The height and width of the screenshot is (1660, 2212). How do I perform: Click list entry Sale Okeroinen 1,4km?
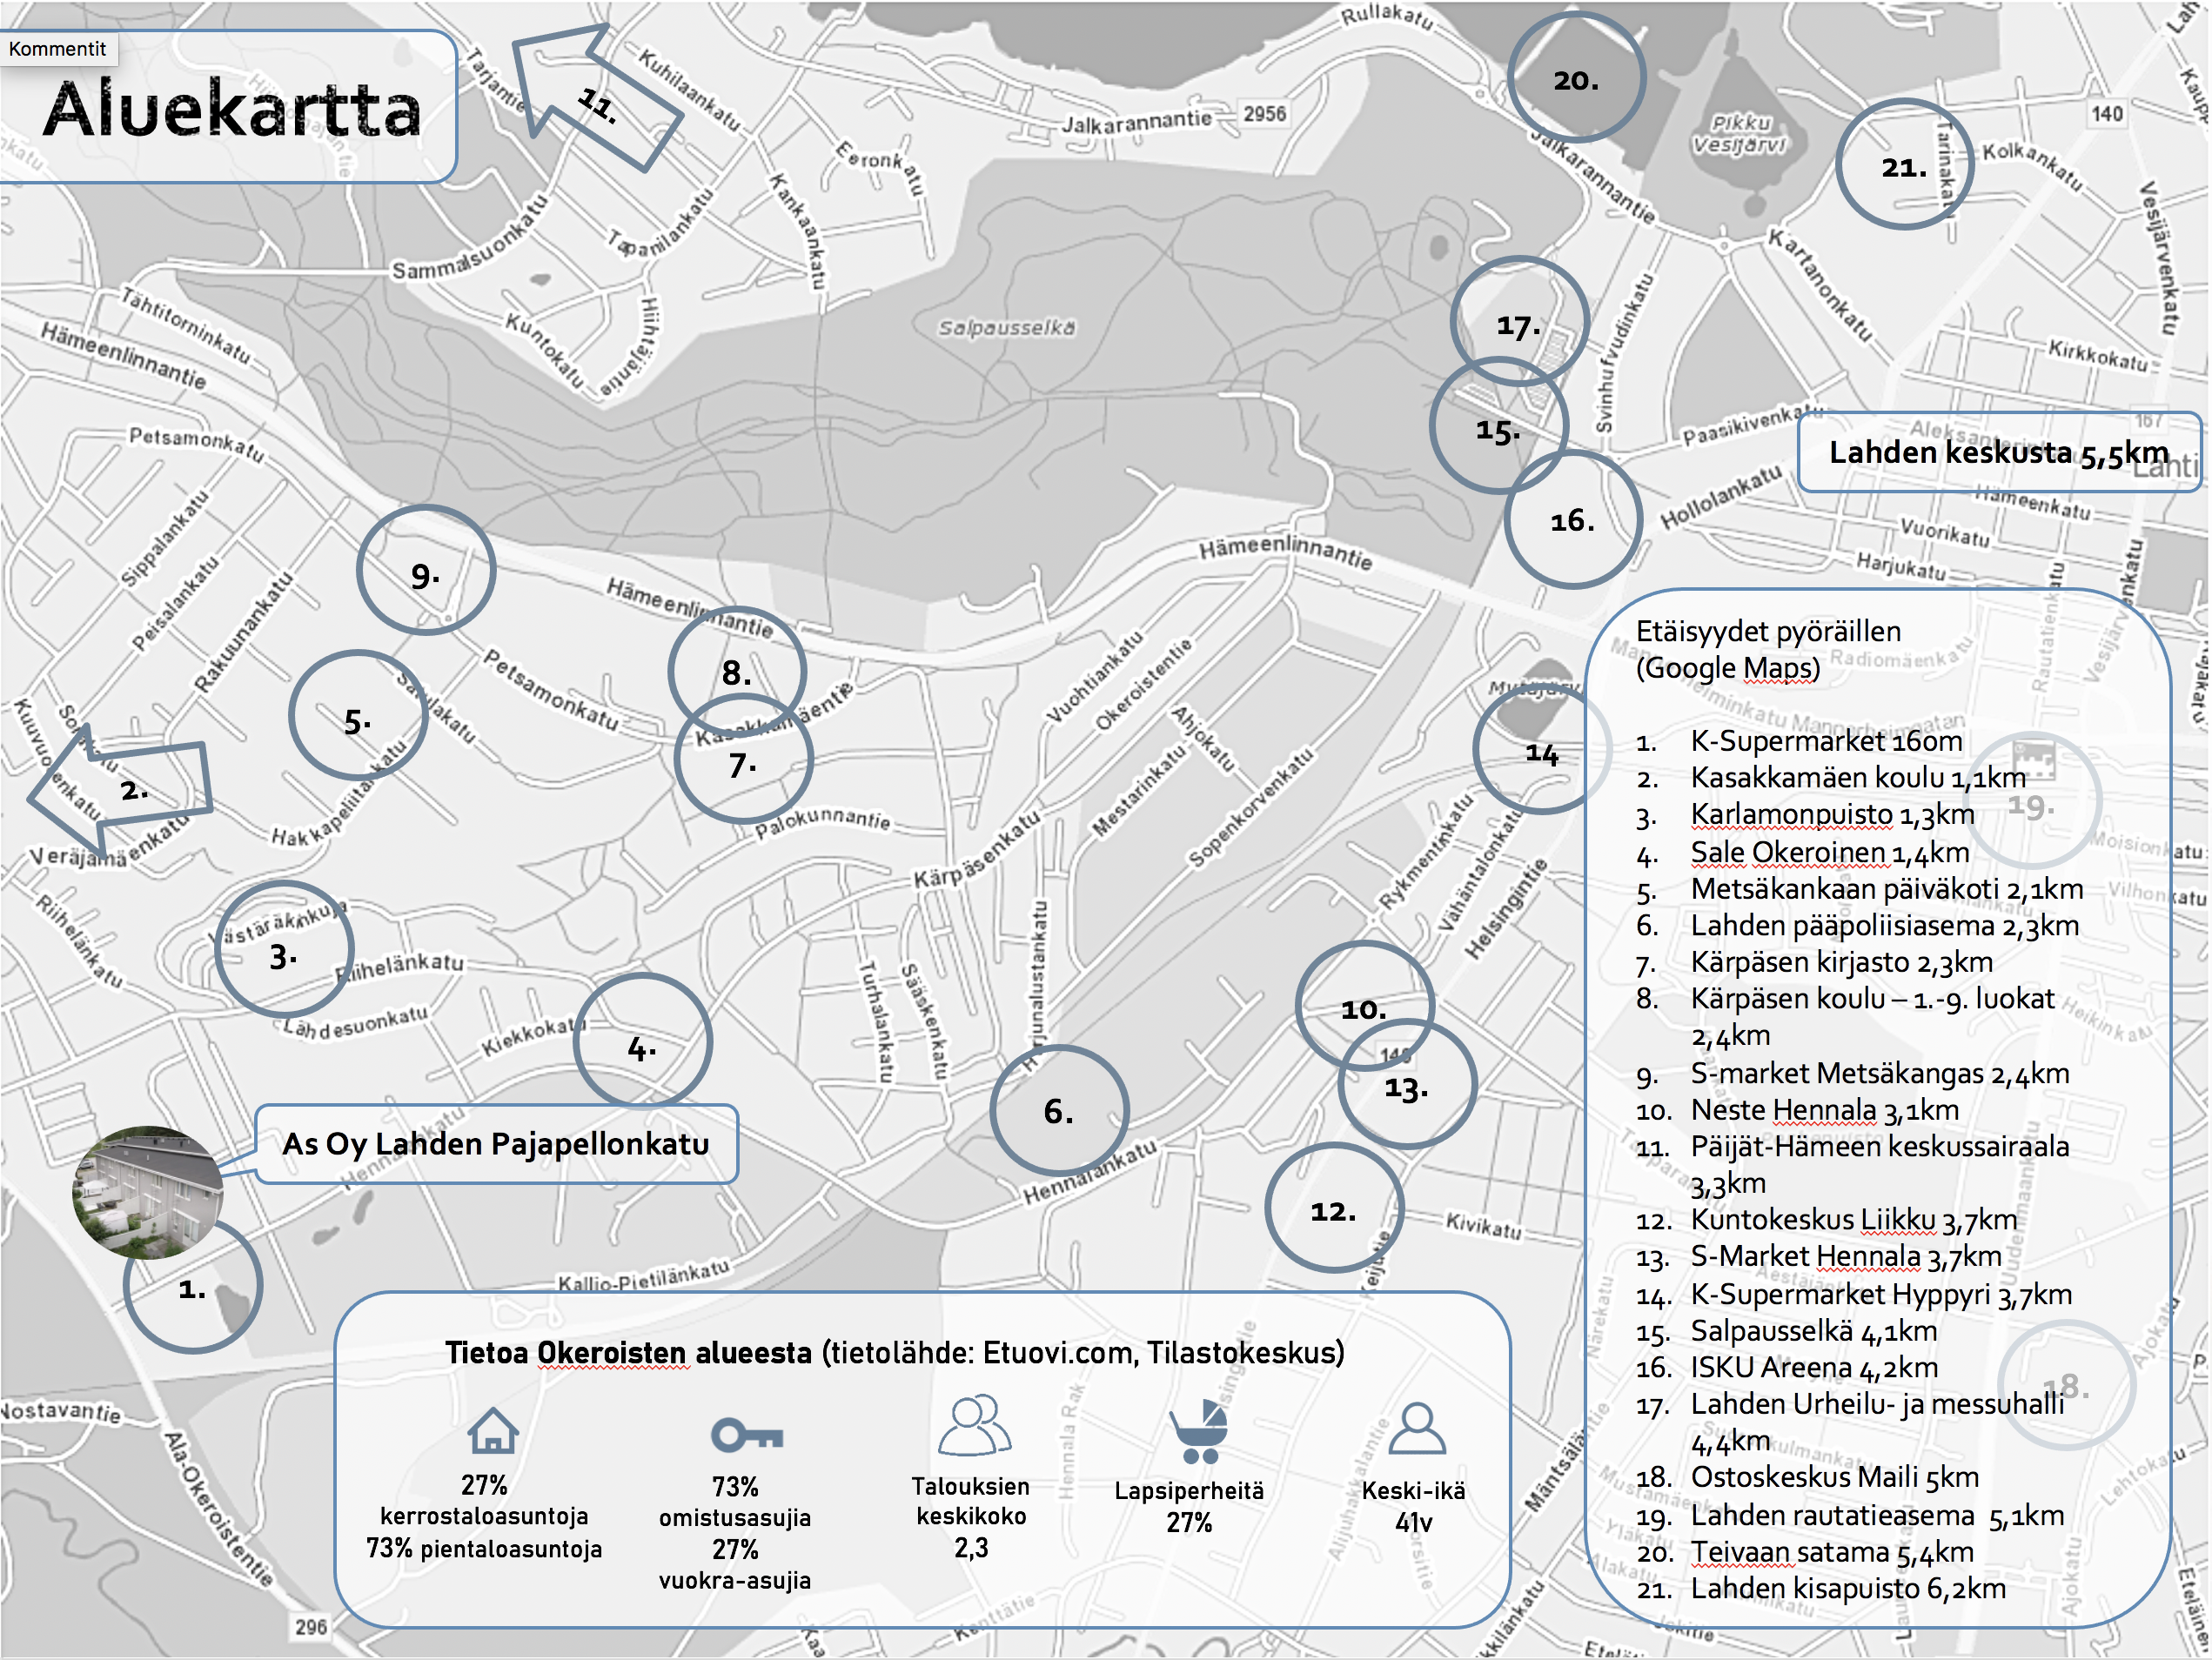pyautogui.click(x=1829, y=852)
